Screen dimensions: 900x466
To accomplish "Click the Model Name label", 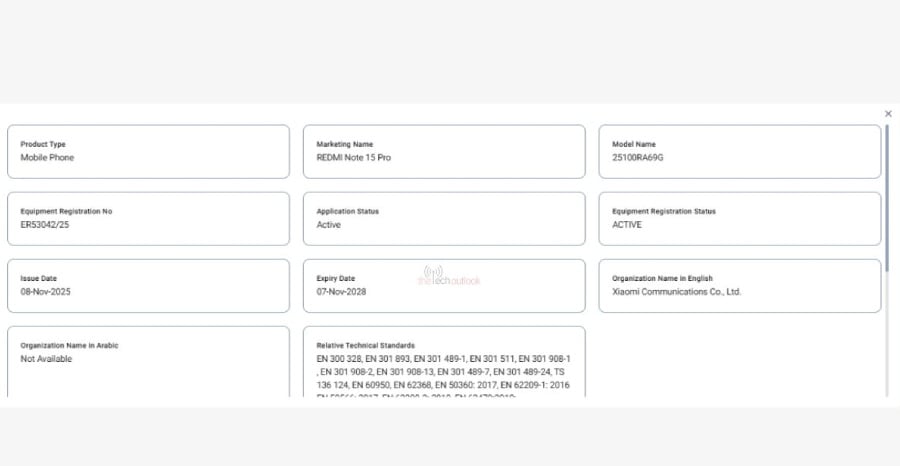I will pos(633,144).
